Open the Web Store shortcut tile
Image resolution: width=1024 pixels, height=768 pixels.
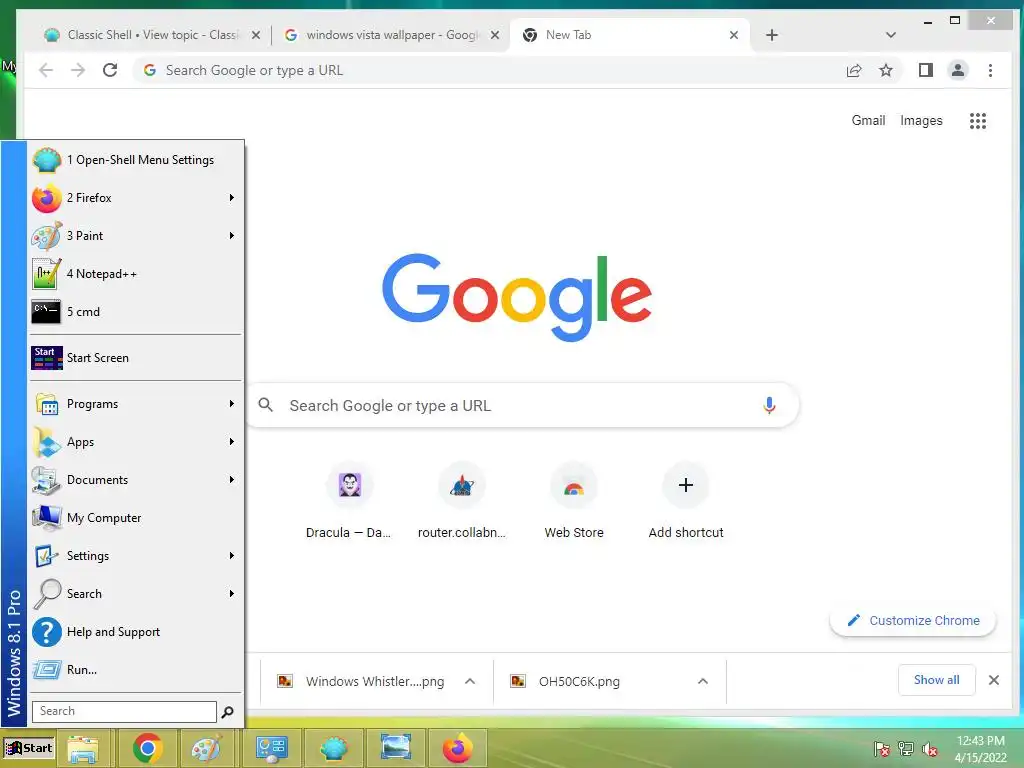coord(574,502)
